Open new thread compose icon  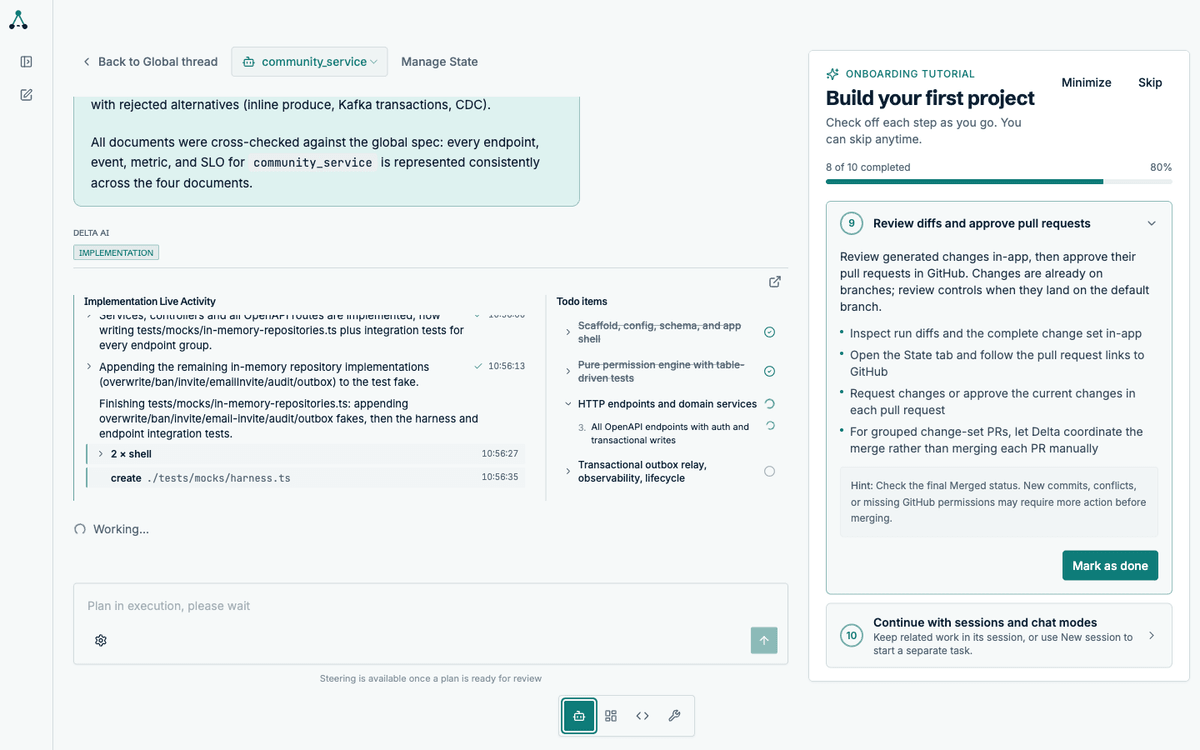coord(26,95)
